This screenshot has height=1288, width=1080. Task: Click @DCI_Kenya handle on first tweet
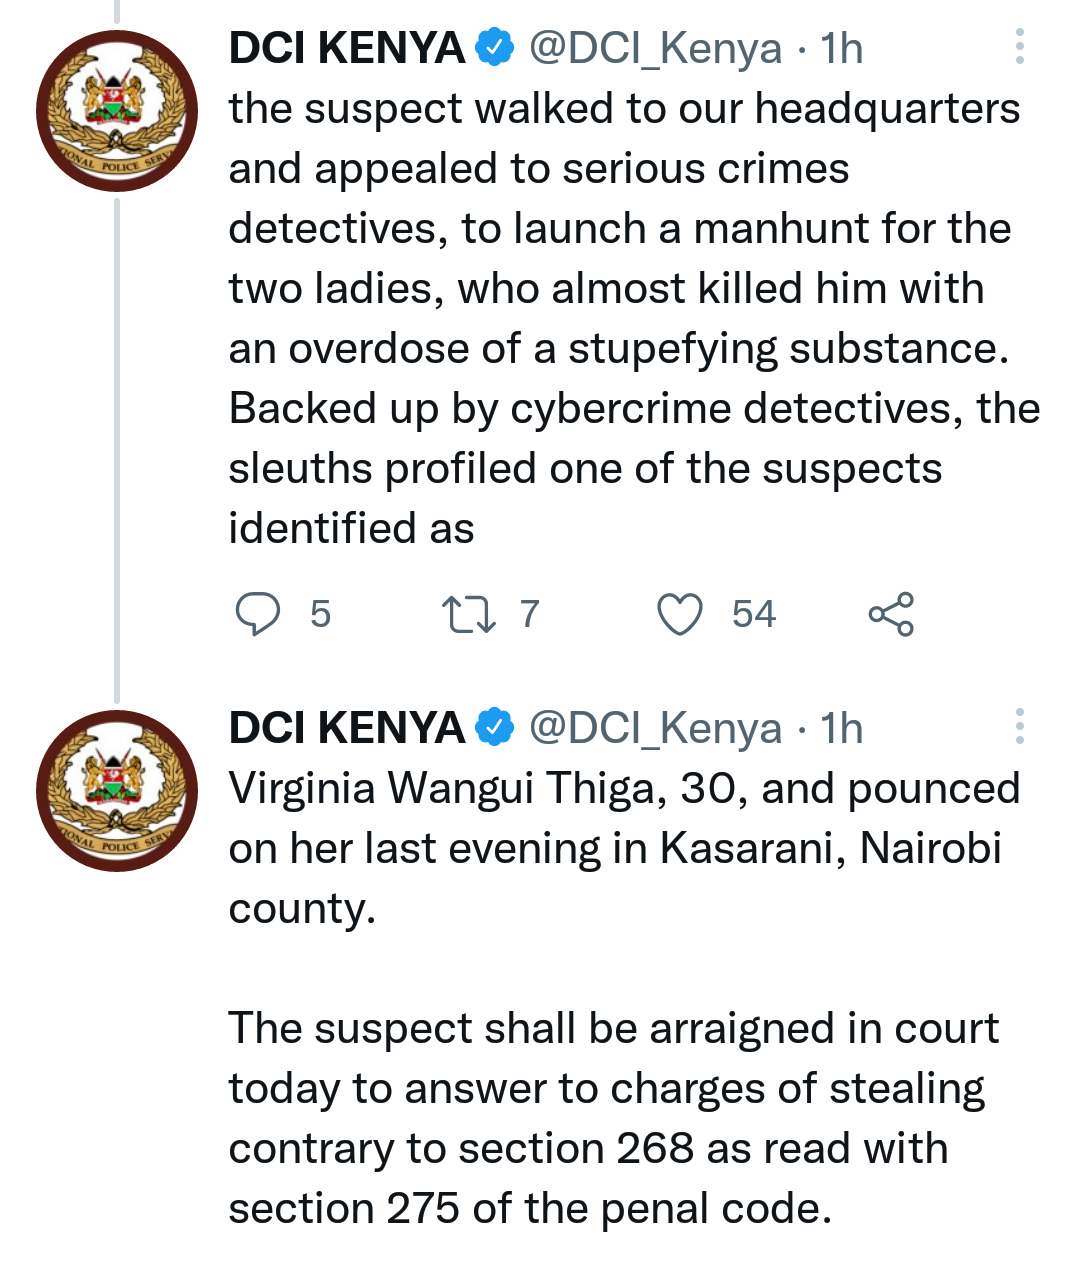pyautogui.click(x=655, y=49)
